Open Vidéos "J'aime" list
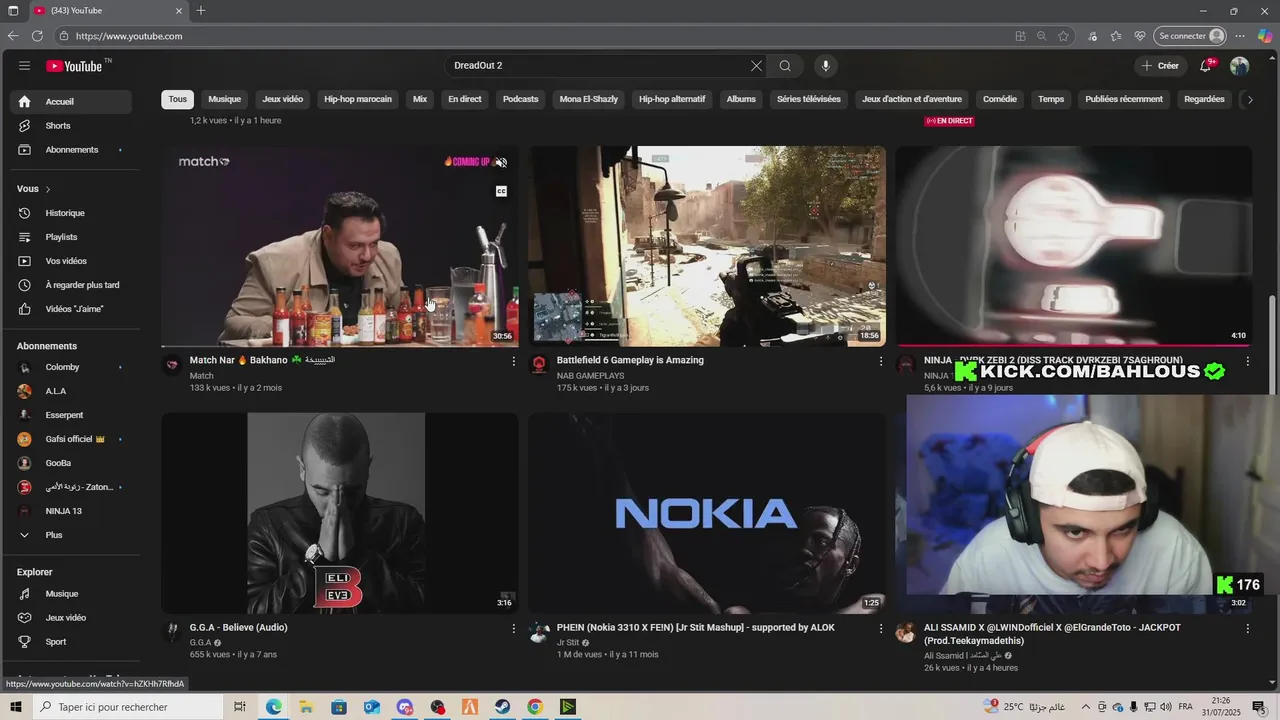The width and height of the screenshot is (1280, 720). (70, 309)
